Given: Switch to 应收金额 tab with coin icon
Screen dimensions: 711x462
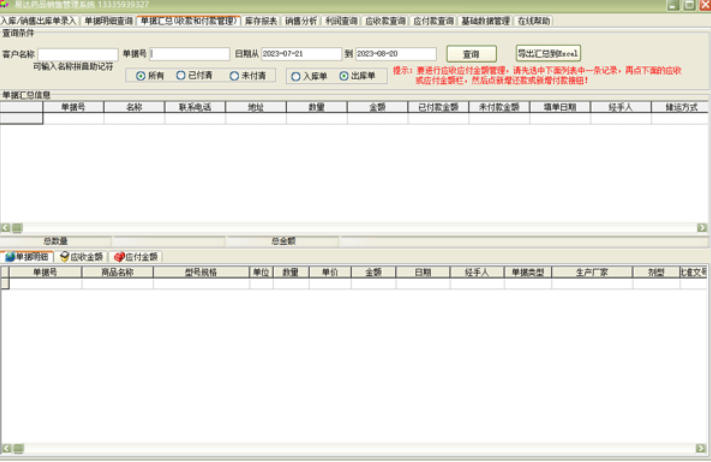Looking at the screenshot, I should pyautogui.click(x=82, y=257).
